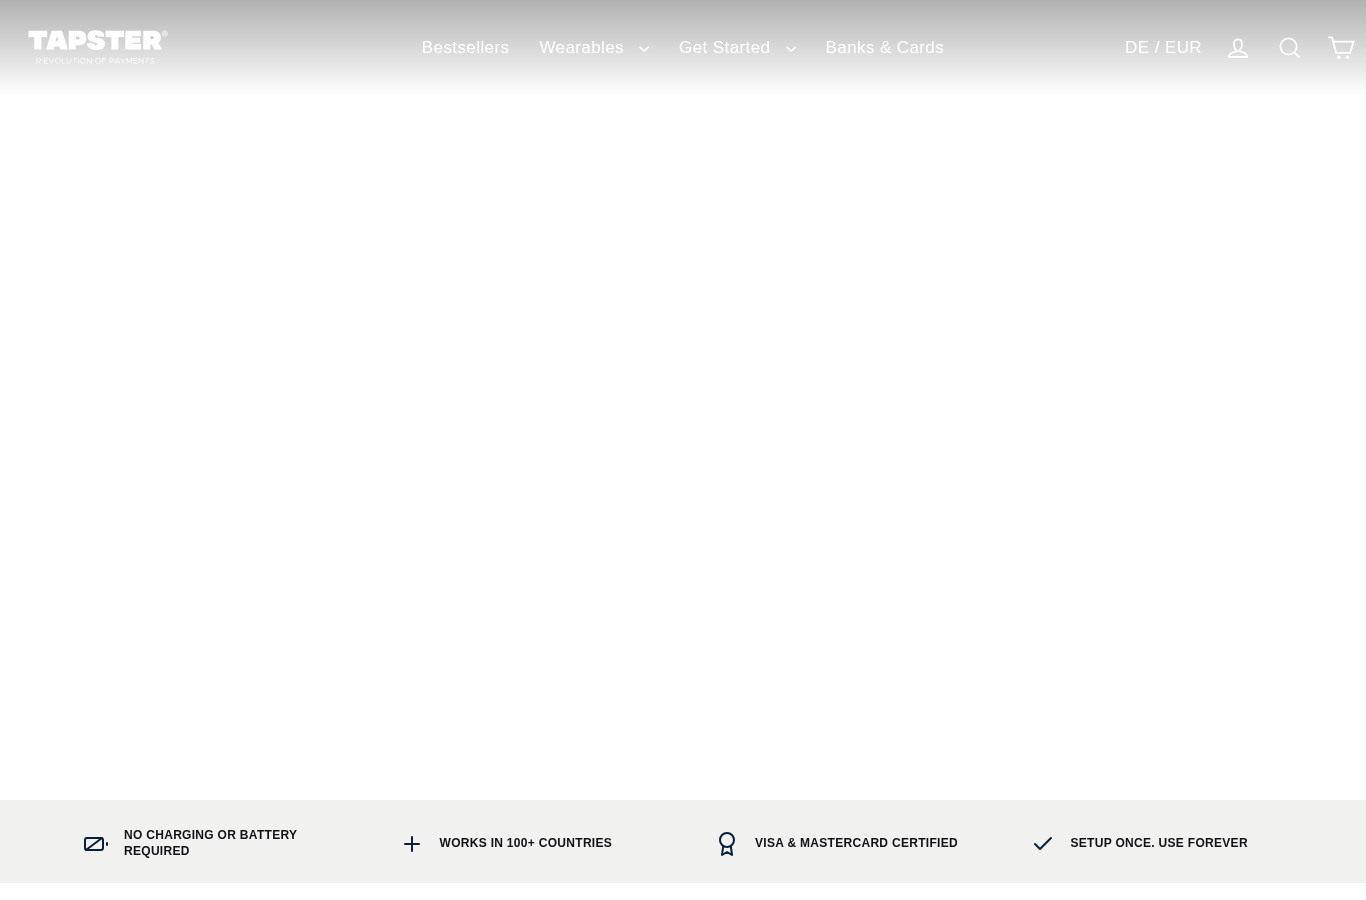Open the DE / EUR locale selector
Image resolution: width=1366 pixels, height=900 pixels.
(x=1163, y=47)
